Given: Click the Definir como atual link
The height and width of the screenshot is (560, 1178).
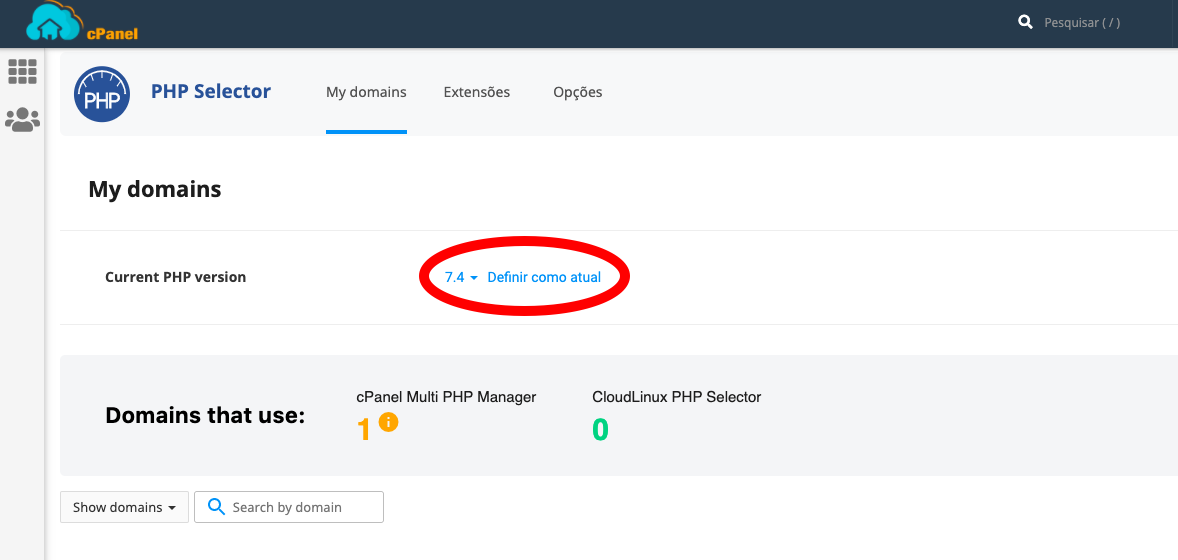Looking at the screenshot, I should point(544,277).
